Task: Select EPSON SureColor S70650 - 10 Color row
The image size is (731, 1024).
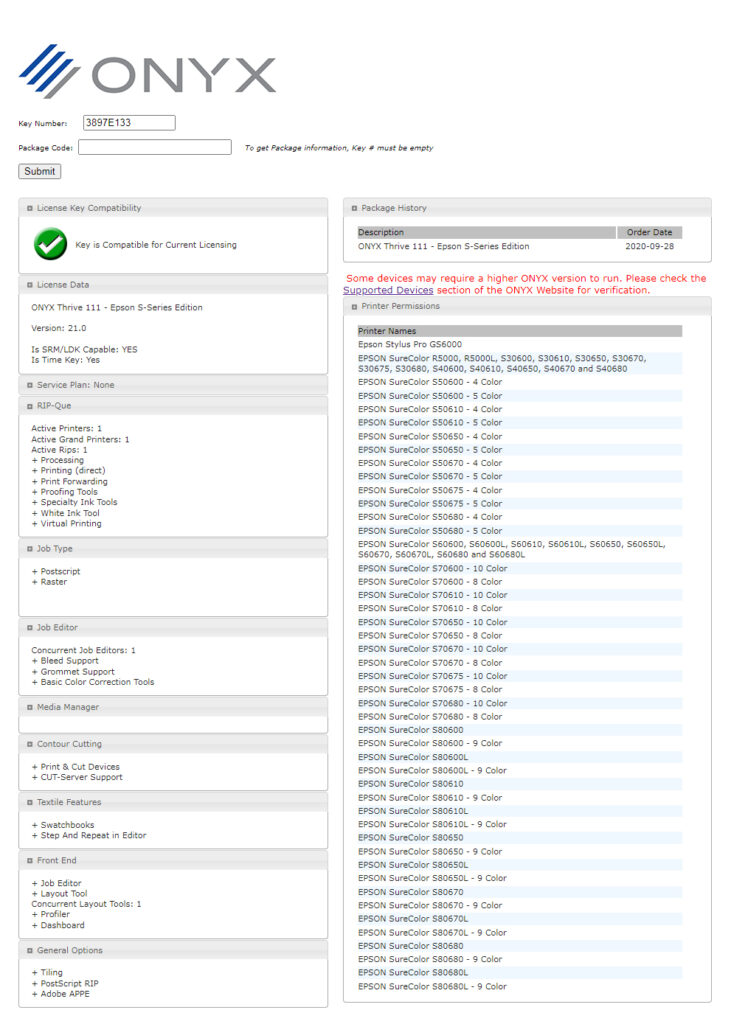Action: tap(519, 622)
